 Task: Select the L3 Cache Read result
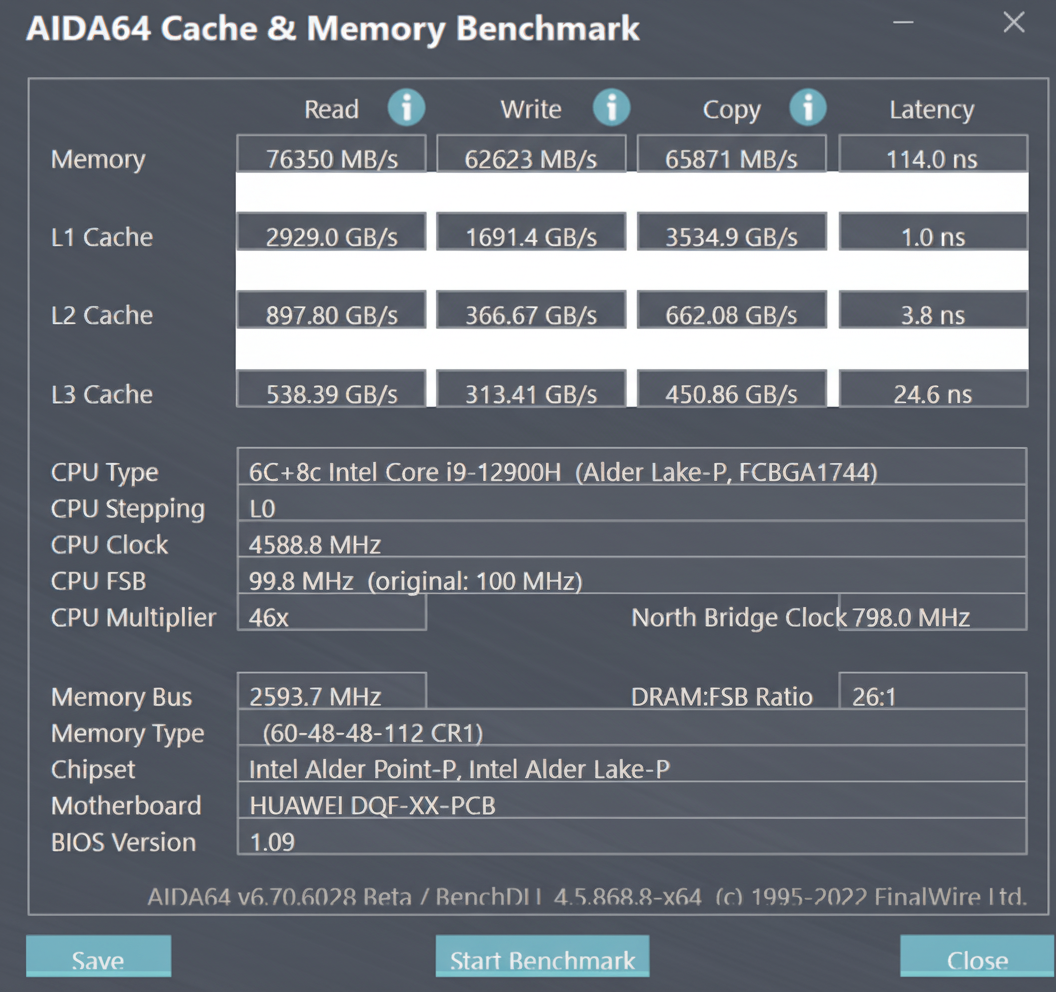[x=331, y=392]
